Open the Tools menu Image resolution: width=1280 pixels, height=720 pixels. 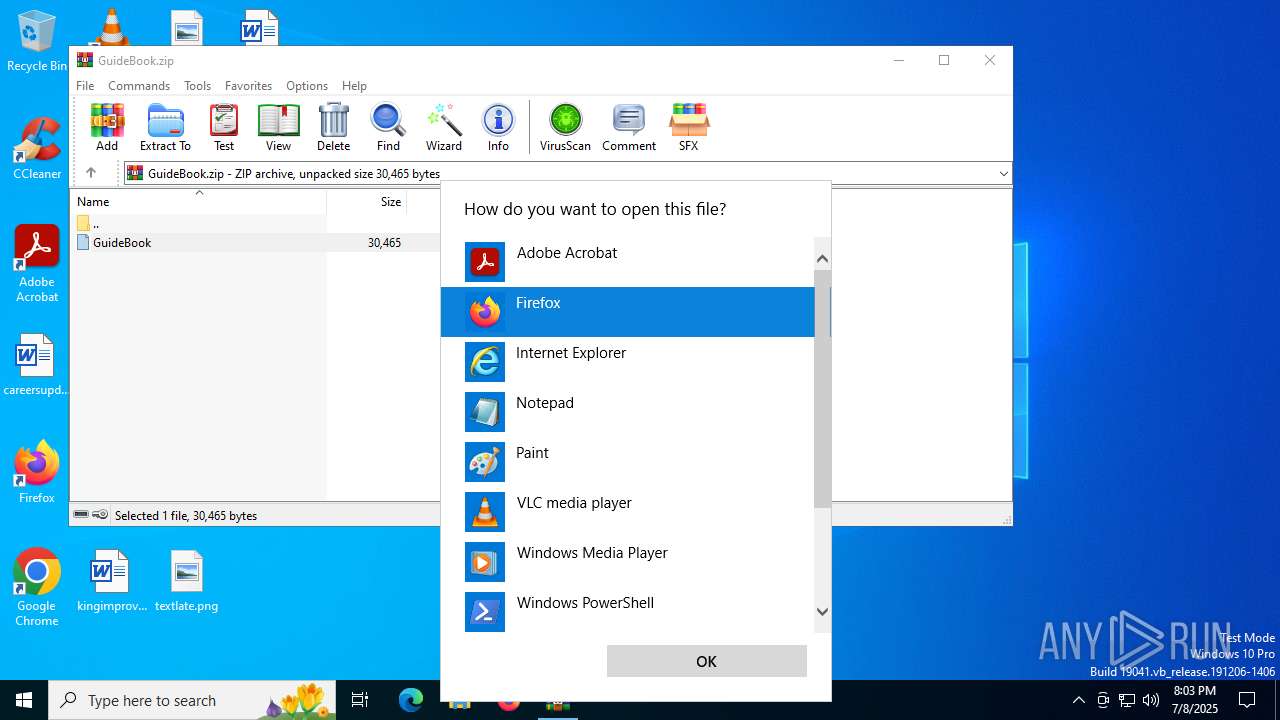197,86
